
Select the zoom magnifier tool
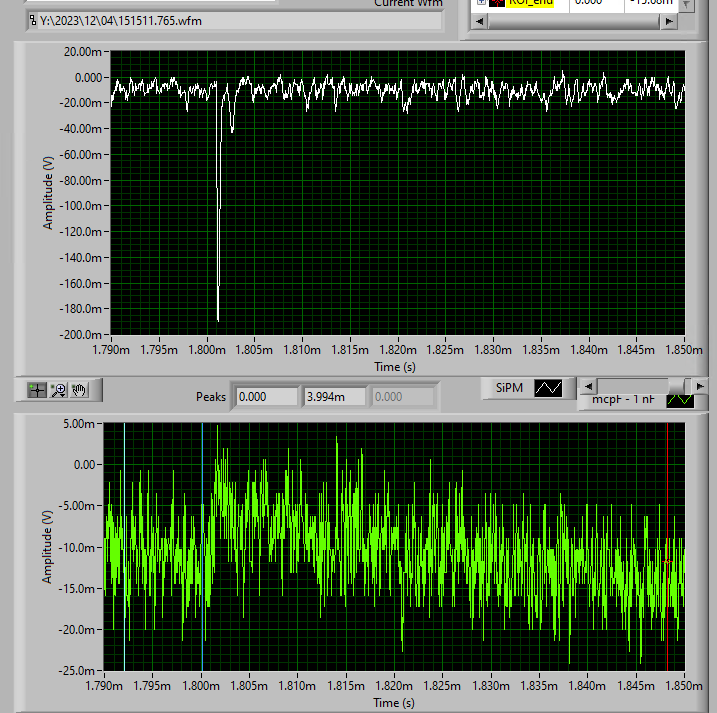[58, 390]
